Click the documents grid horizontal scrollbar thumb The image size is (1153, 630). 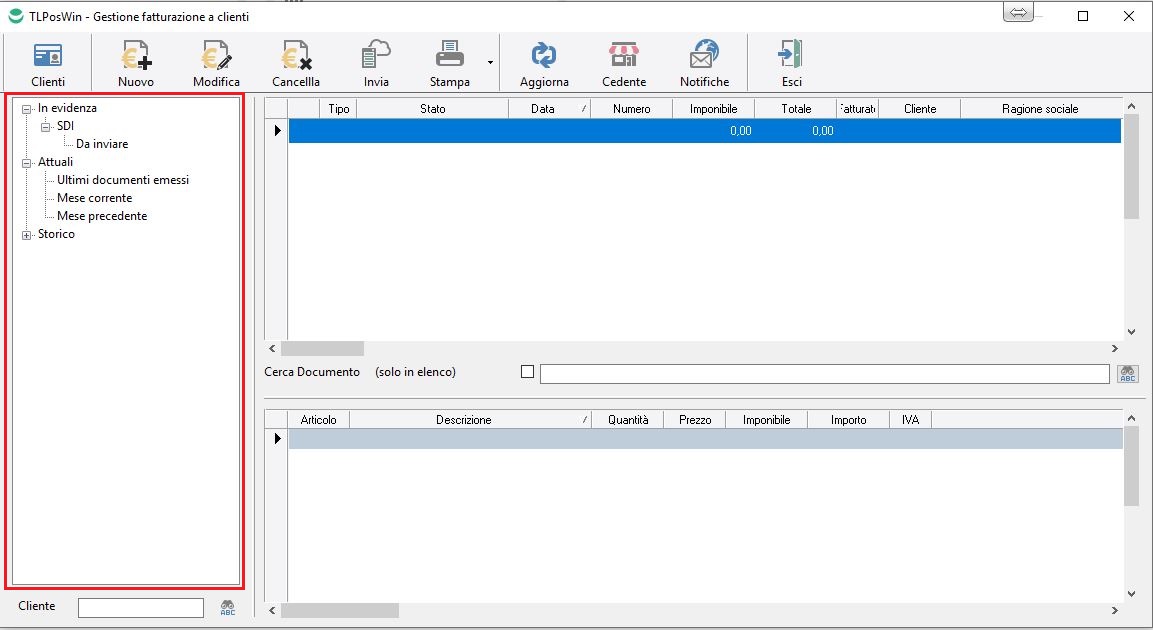(x=322, y=349)
